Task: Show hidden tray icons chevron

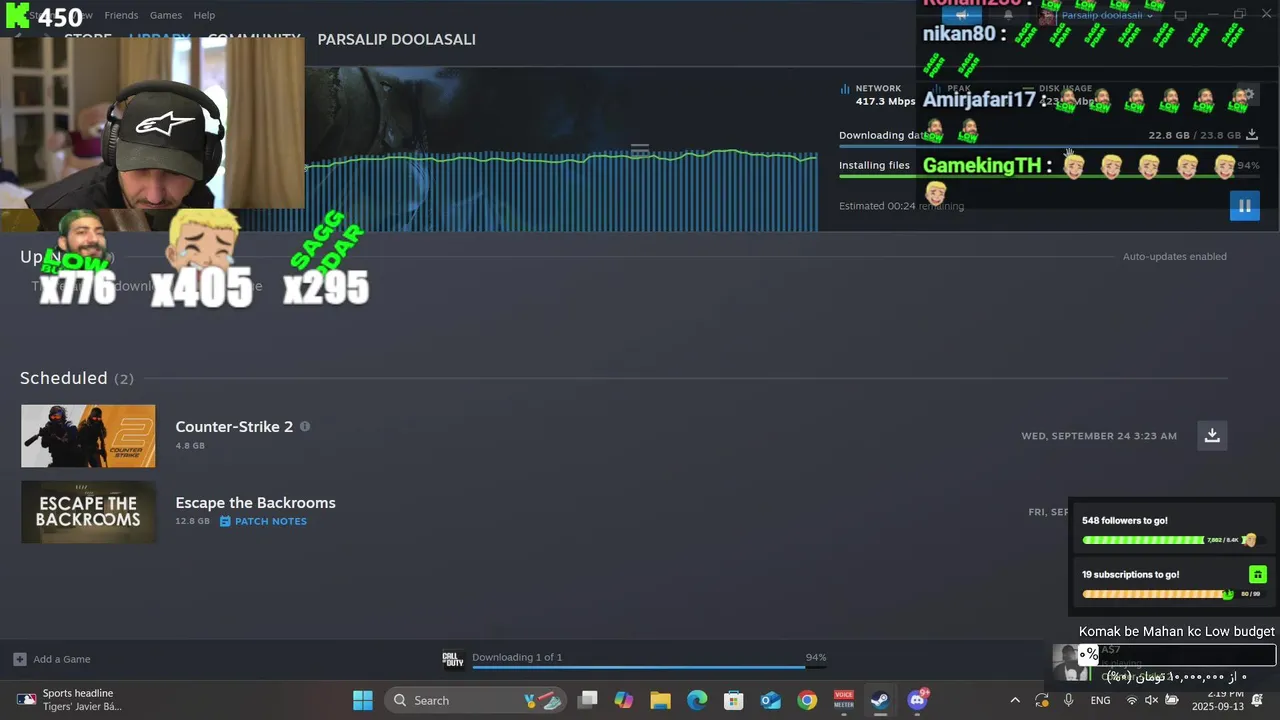Action: pyautogui.click(x=1015, y=700)
